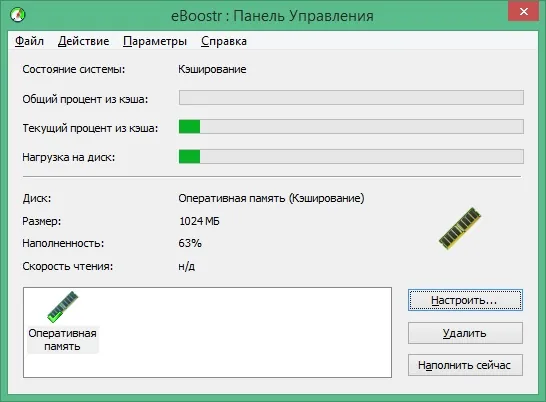Select the Оперативная память device icon in list
This screenshot has width=546, height=402.
(x=63, y=307)
